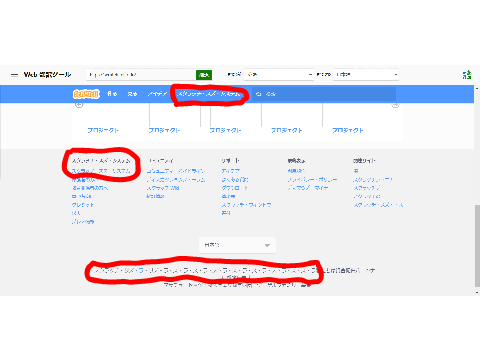
Task: Click the scrollbar down arrow
Action: [477, 292]
